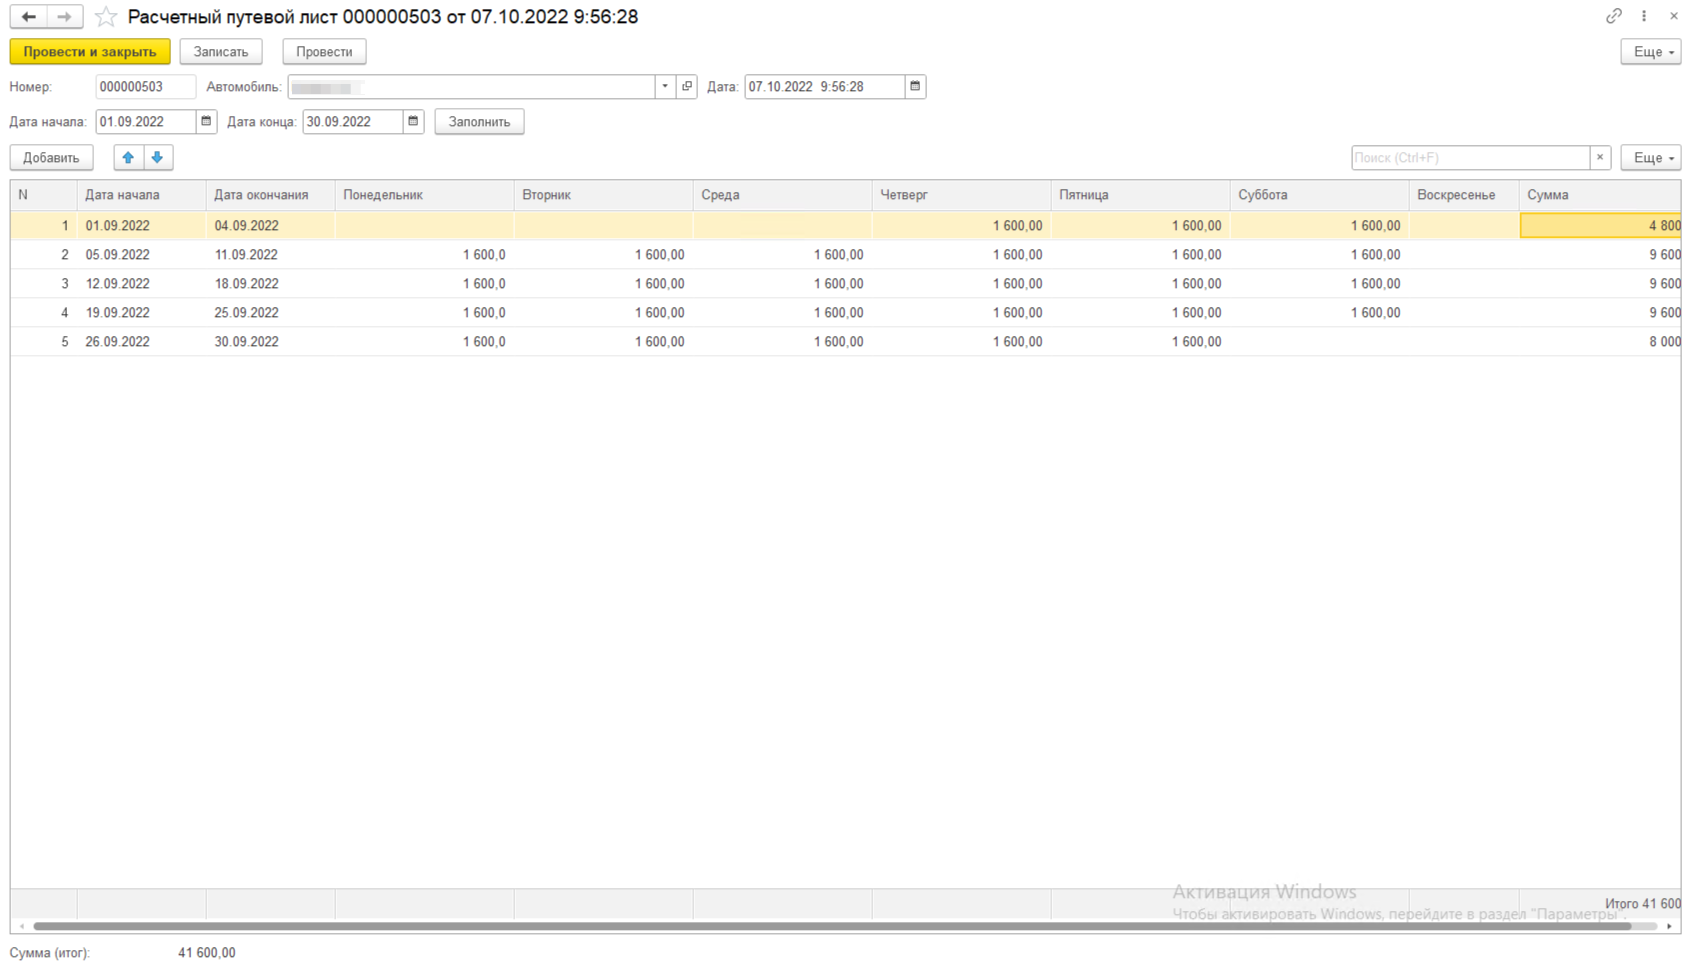Open the top Еще dropdown menu
Viewport: 1700px width, 972px height.
1650,52
